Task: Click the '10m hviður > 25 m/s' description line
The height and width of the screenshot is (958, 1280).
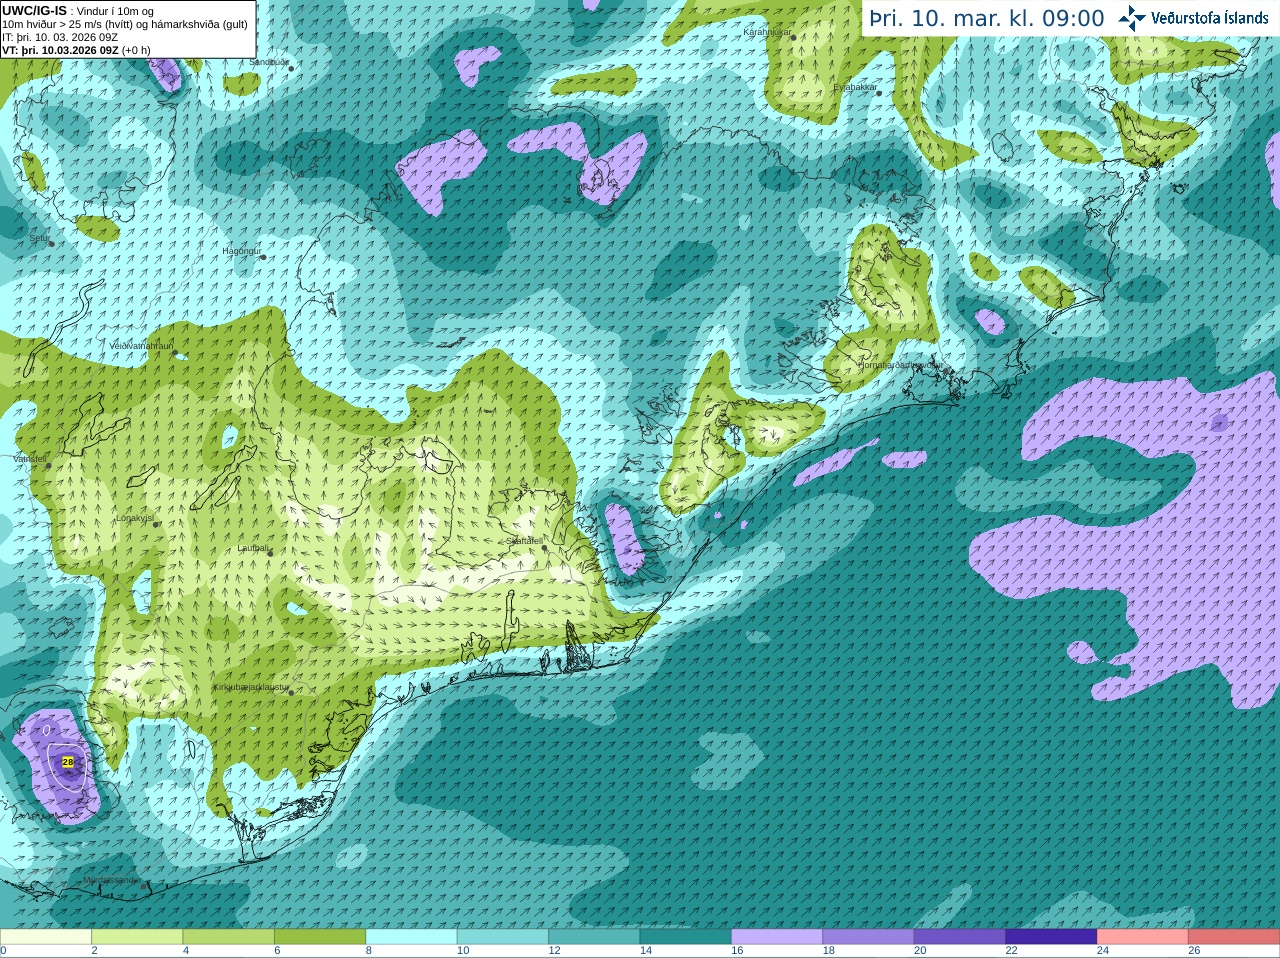Action: [125, 24]
